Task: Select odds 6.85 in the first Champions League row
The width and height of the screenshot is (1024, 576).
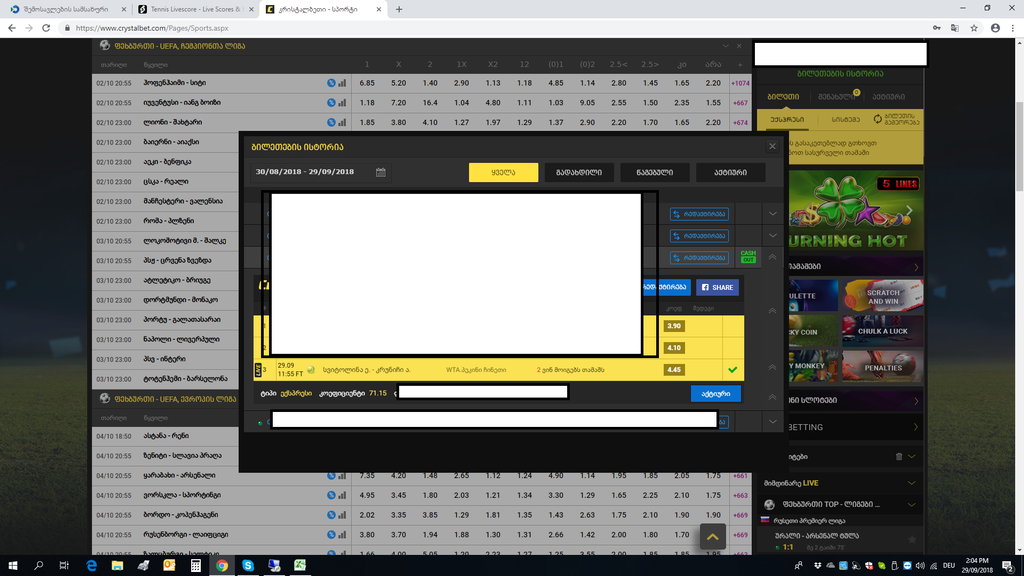Action: coord(367,83)
